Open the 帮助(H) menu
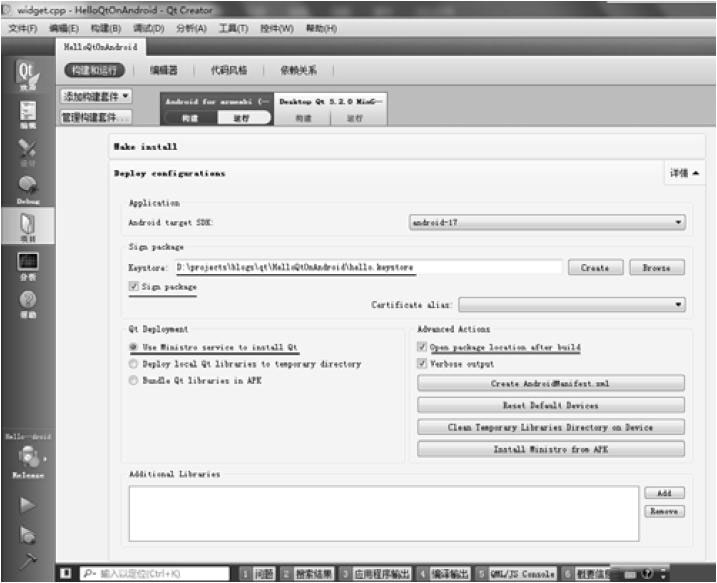 [321, 28]
